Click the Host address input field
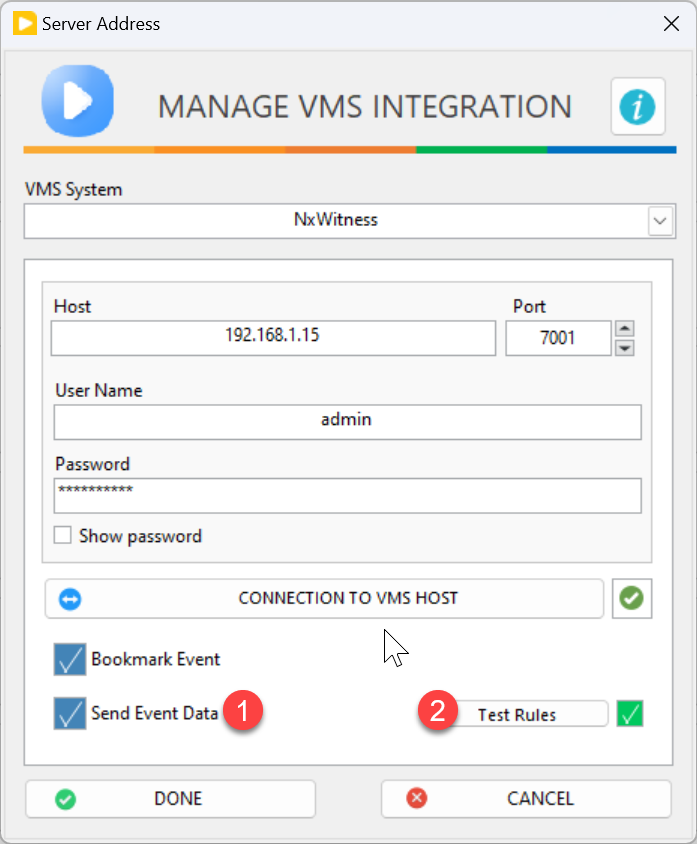 pyautogui.click(x=273, y=338)
